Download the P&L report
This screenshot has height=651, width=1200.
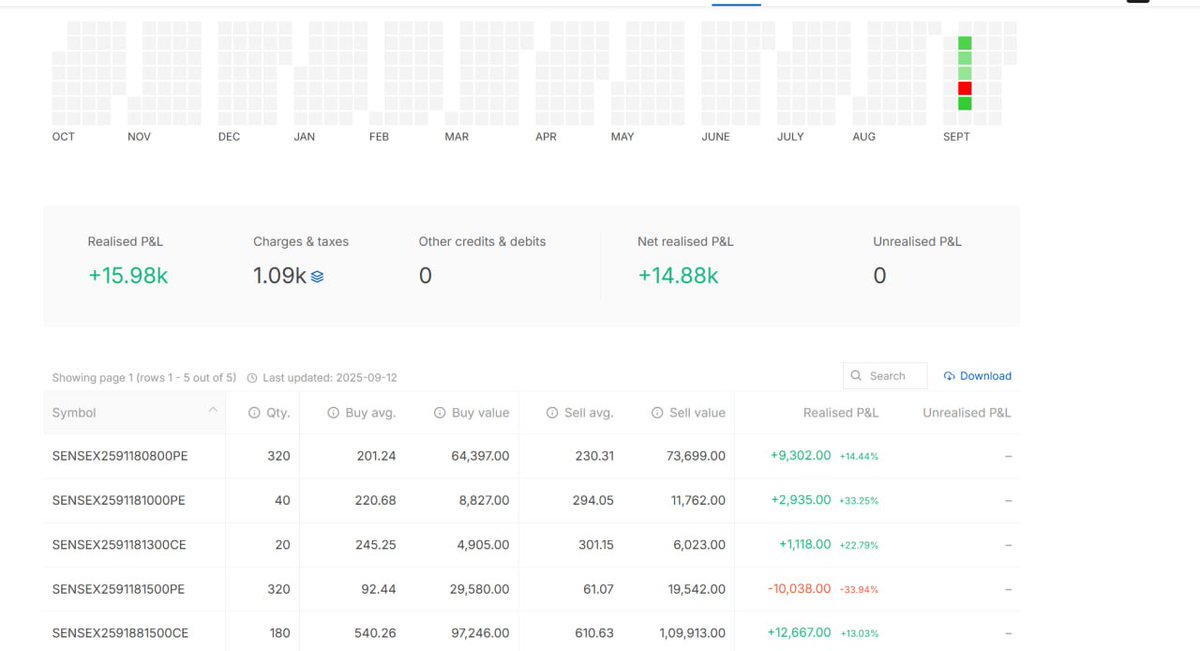click(x=977, y=376)
